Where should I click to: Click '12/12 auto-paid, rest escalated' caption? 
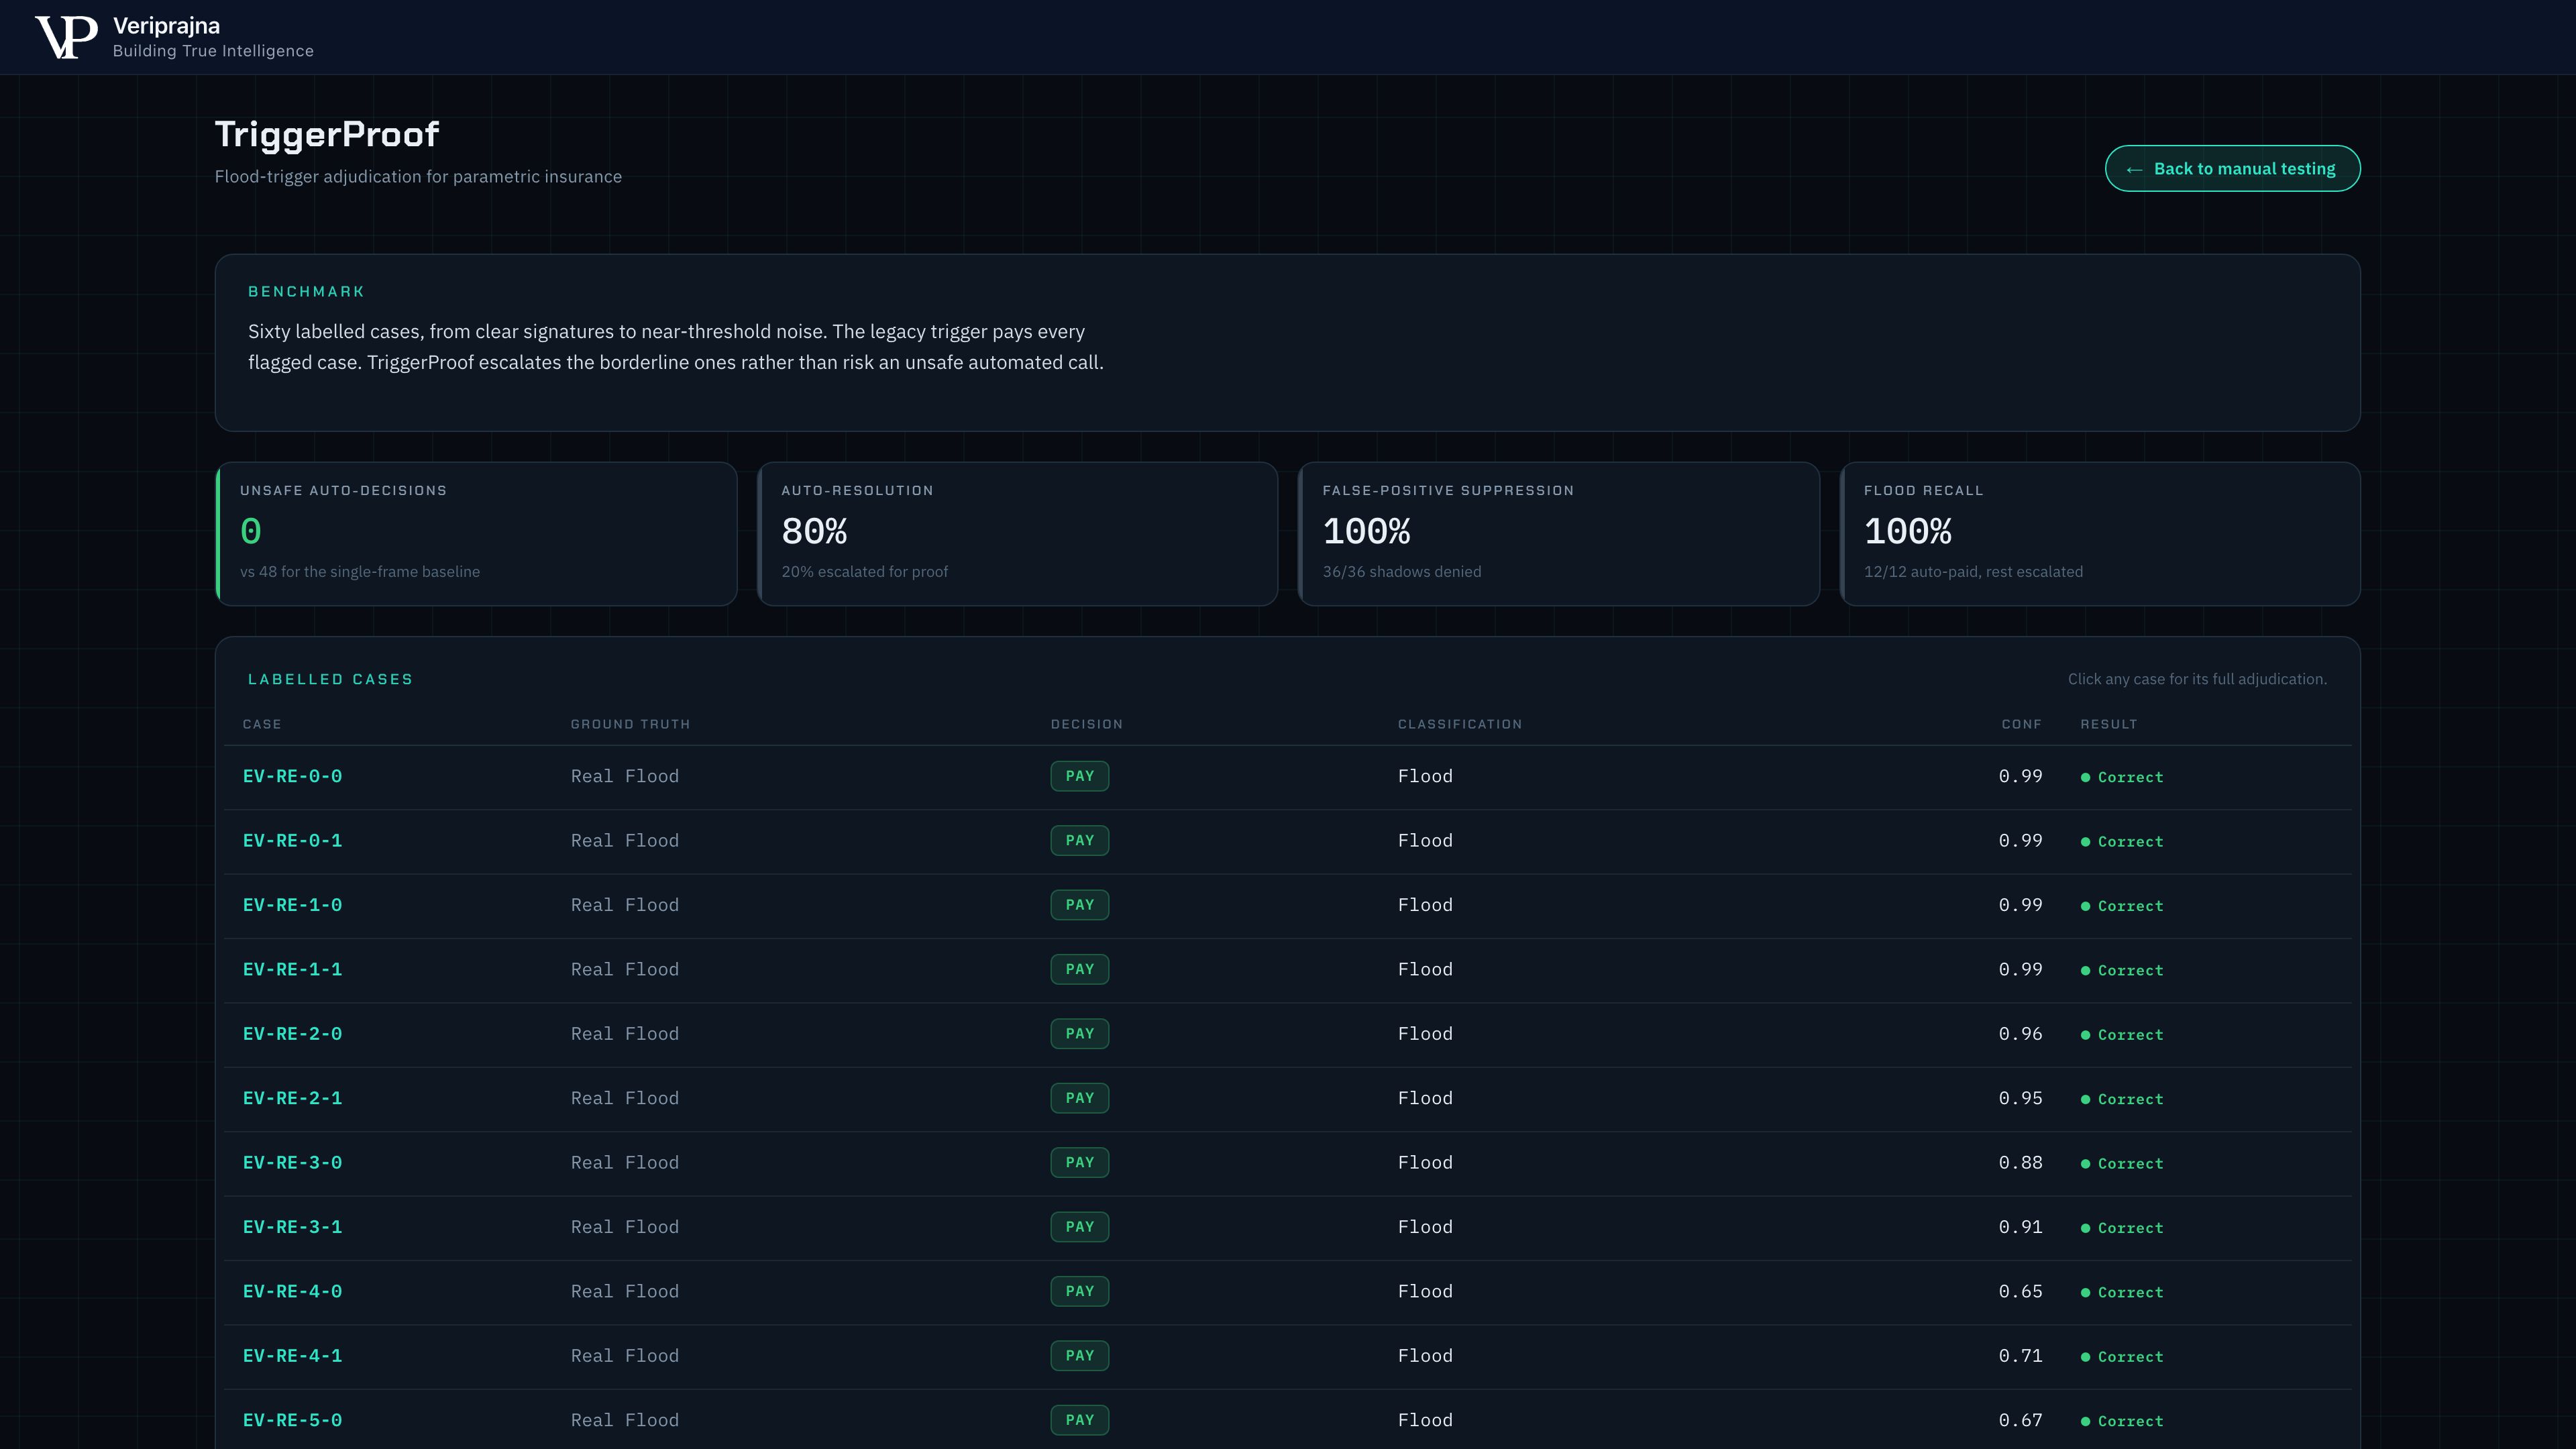tap(1973, 572)
